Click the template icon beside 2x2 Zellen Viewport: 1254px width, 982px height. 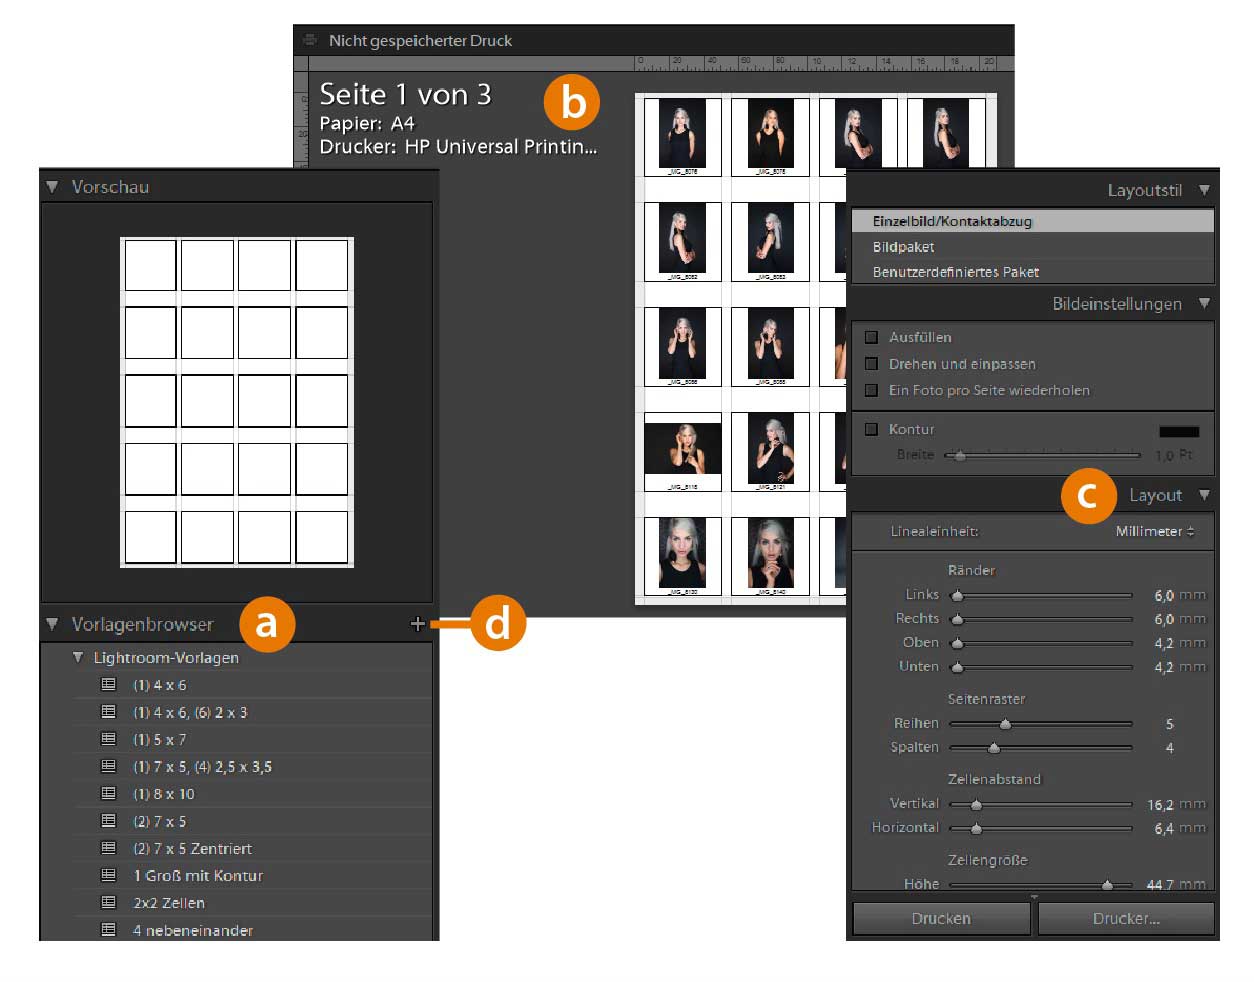tap(108, 902)
